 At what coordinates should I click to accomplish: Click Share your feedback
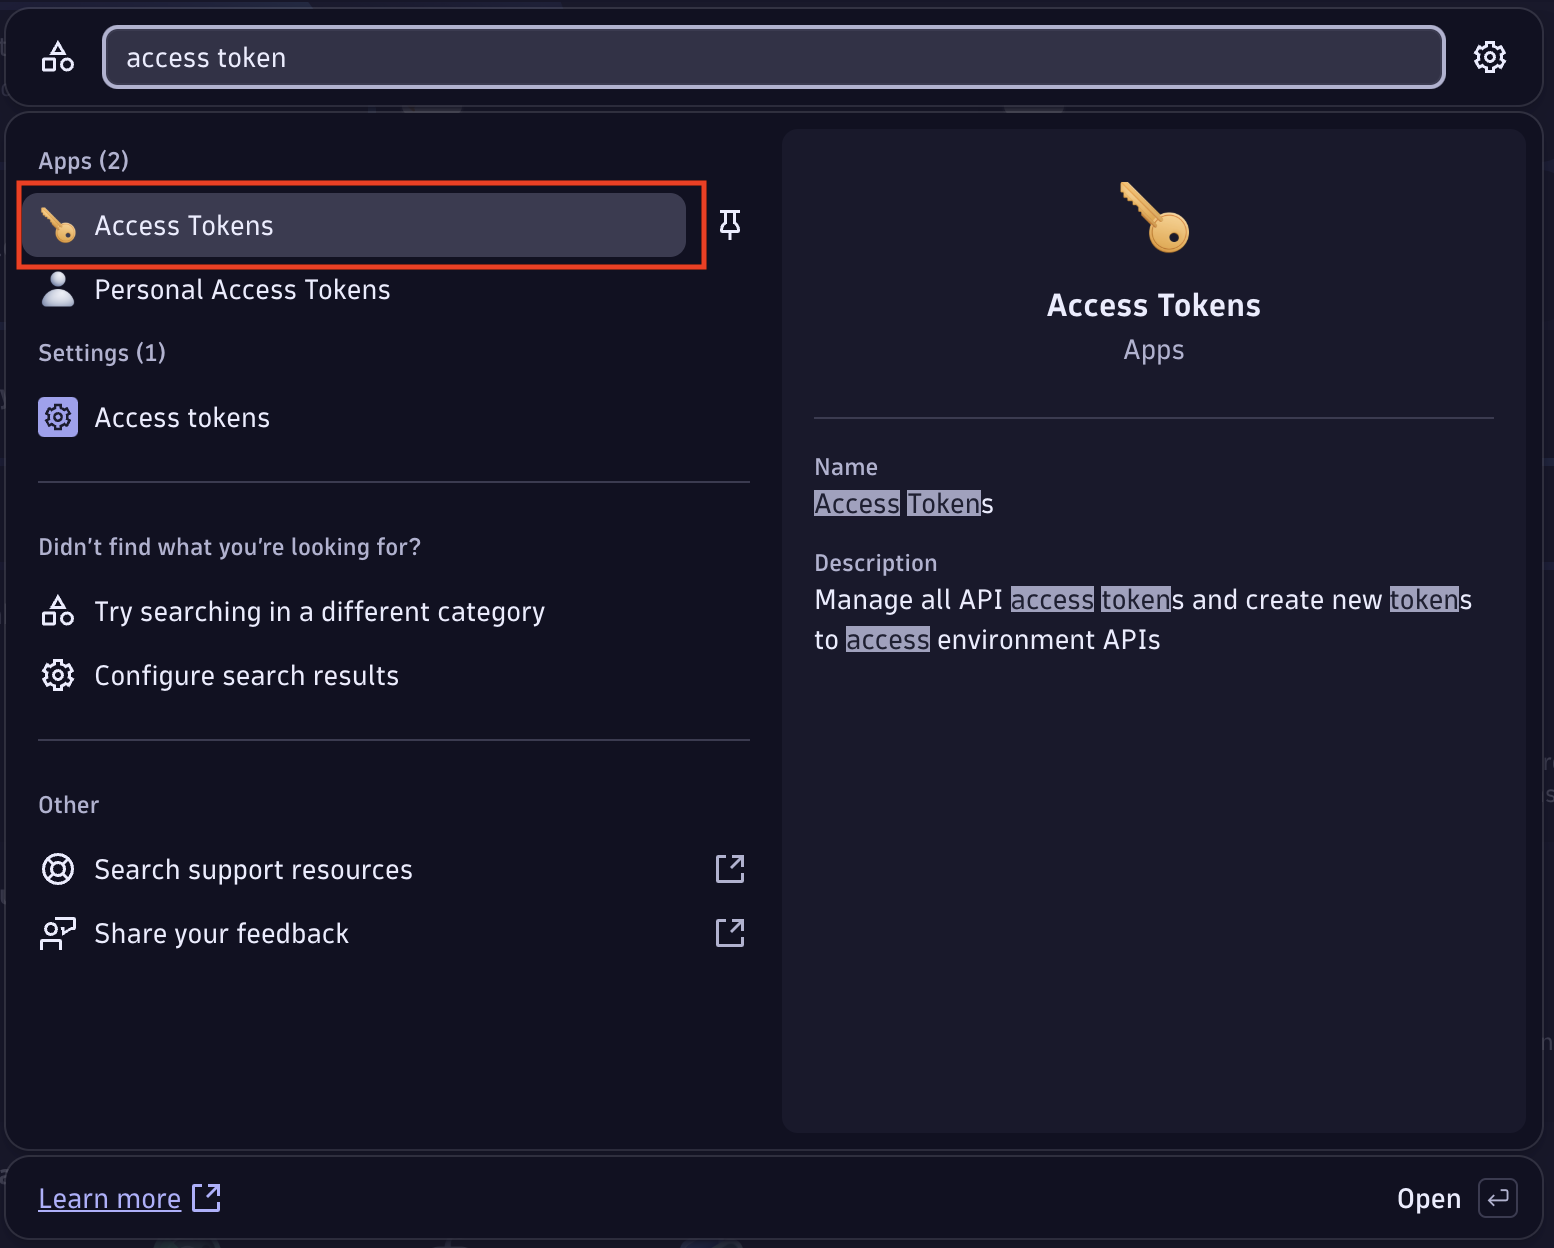[x=221, y=933]
